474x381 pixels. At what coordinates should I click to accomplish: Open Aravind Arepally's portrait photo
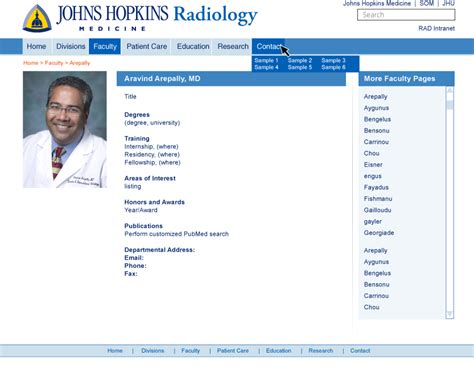pos(65,129)
